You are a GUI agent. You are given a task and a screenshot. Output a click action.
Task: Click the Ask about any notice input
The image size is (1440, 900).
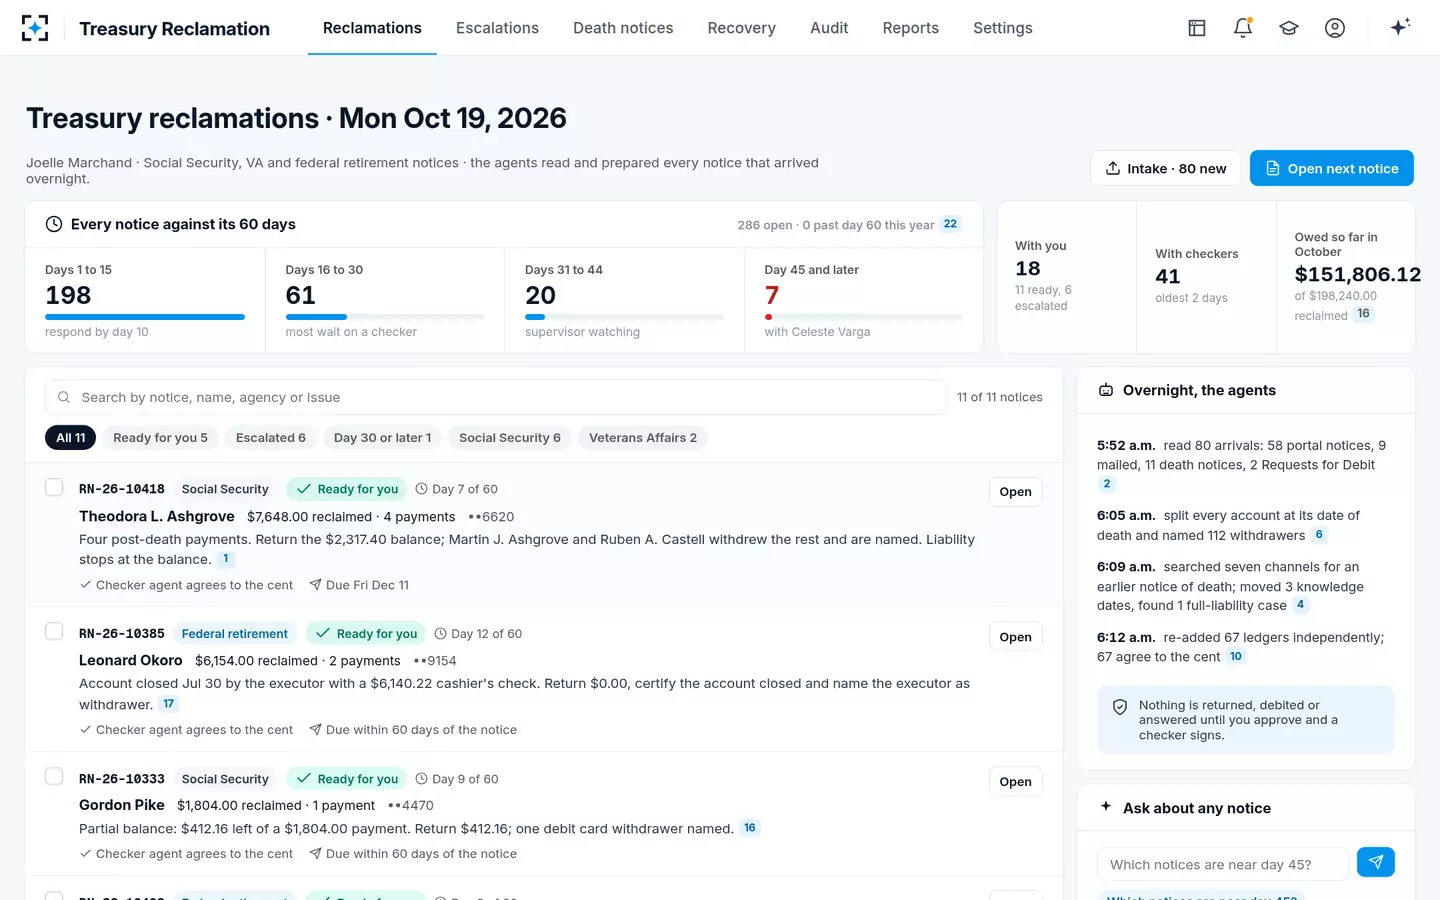click(1222, 864)
